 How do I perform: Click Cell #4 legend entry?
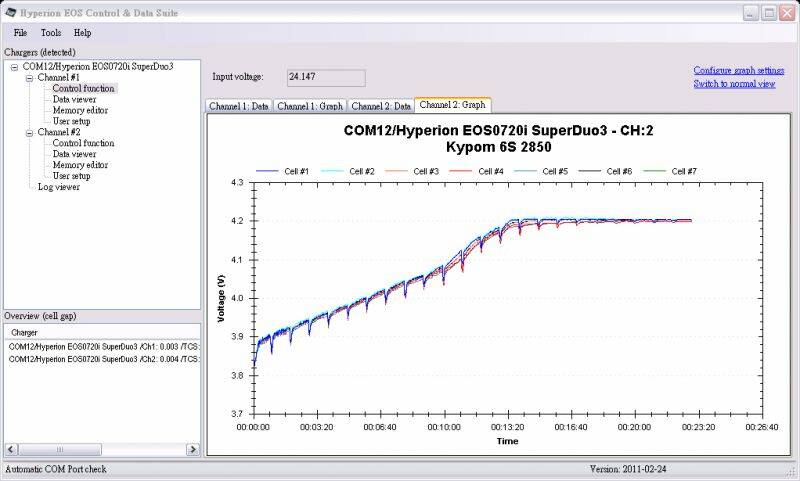[x=477, y=171]
